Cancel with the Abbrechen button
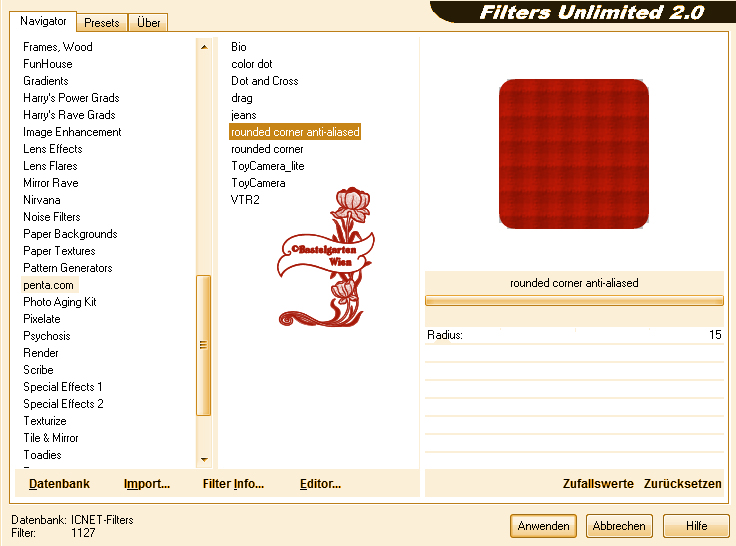Image resolution: width=736 pixels, height=546 pixels. coord(619,526)
